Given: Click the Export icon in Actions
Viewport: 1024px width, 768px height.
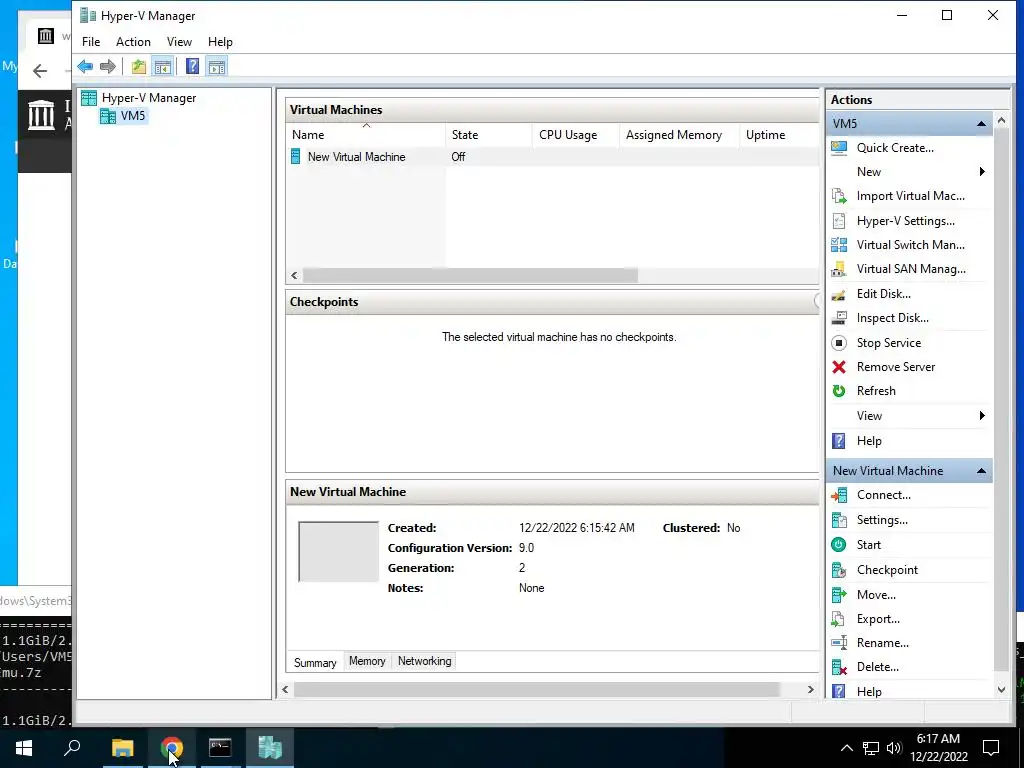Looking at the screenshot, I should pyautogui.click(x=839, y=618).
